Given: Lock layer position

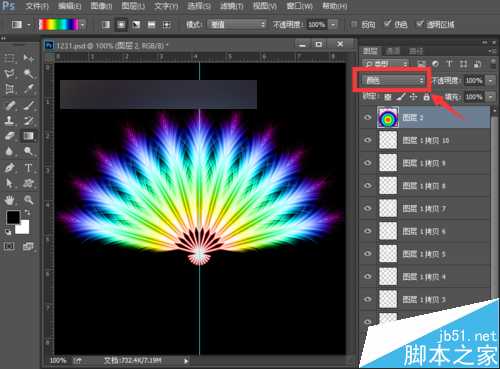Looking at the screenshot, I should (x=414, y=97).
